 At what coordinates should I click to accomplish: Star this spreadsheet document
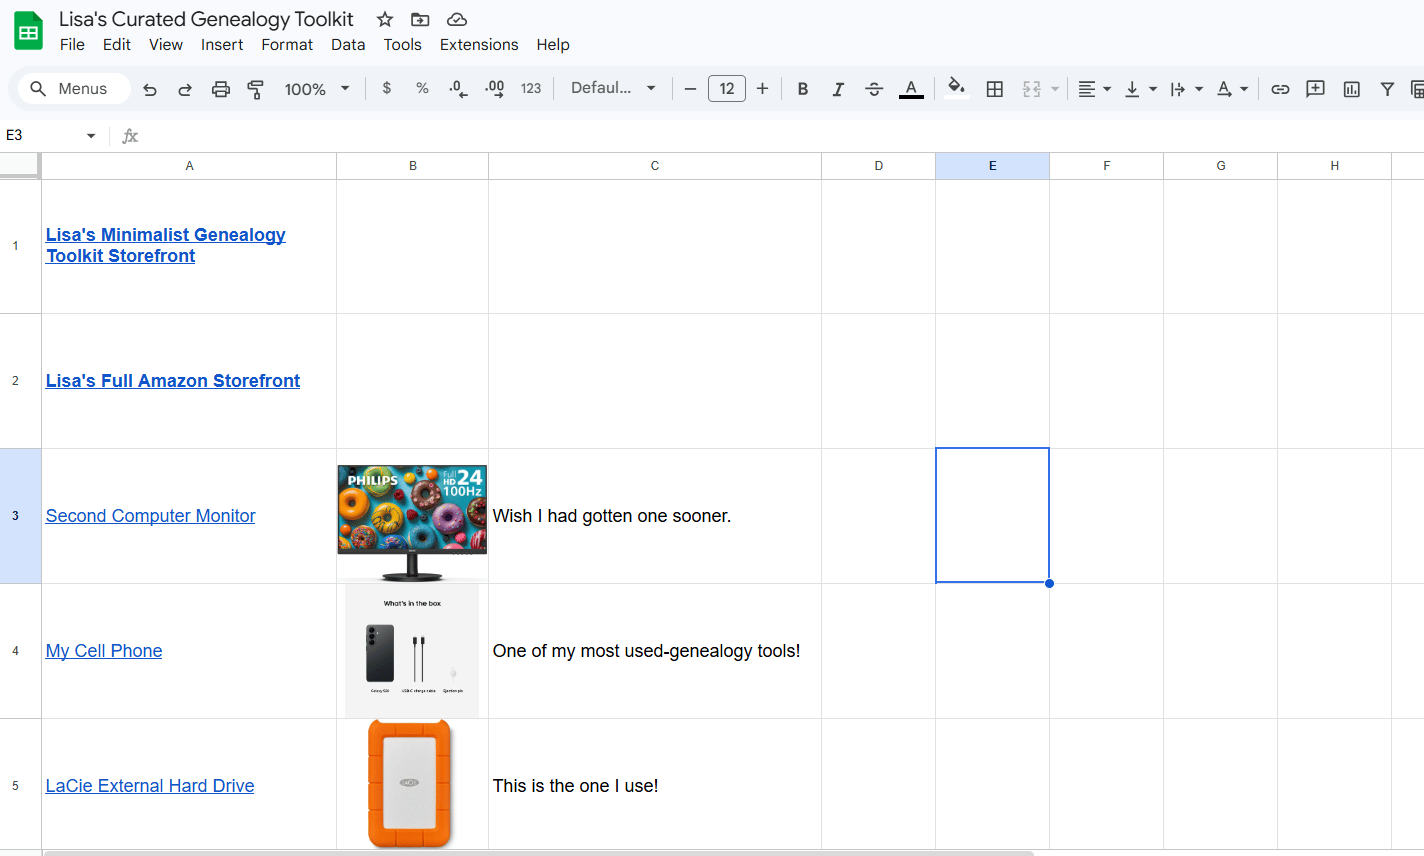click(x=385, y=19)
